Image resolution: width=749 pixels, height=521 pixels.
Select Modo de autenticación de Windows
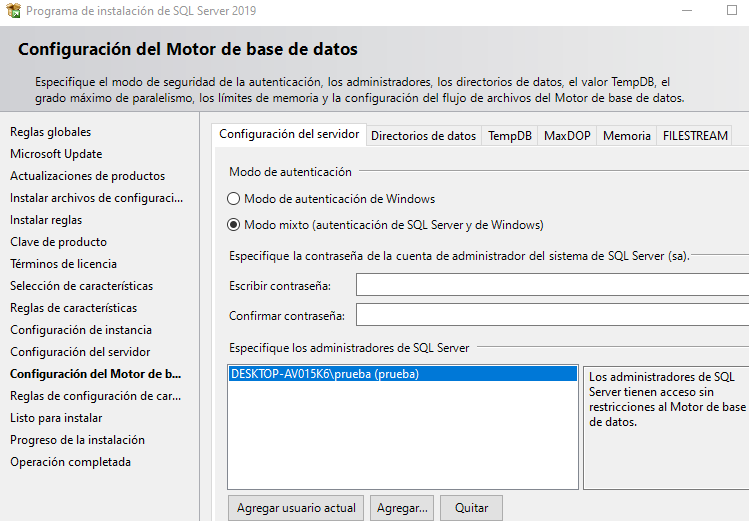pyautogui.click(x=234, y=199)
